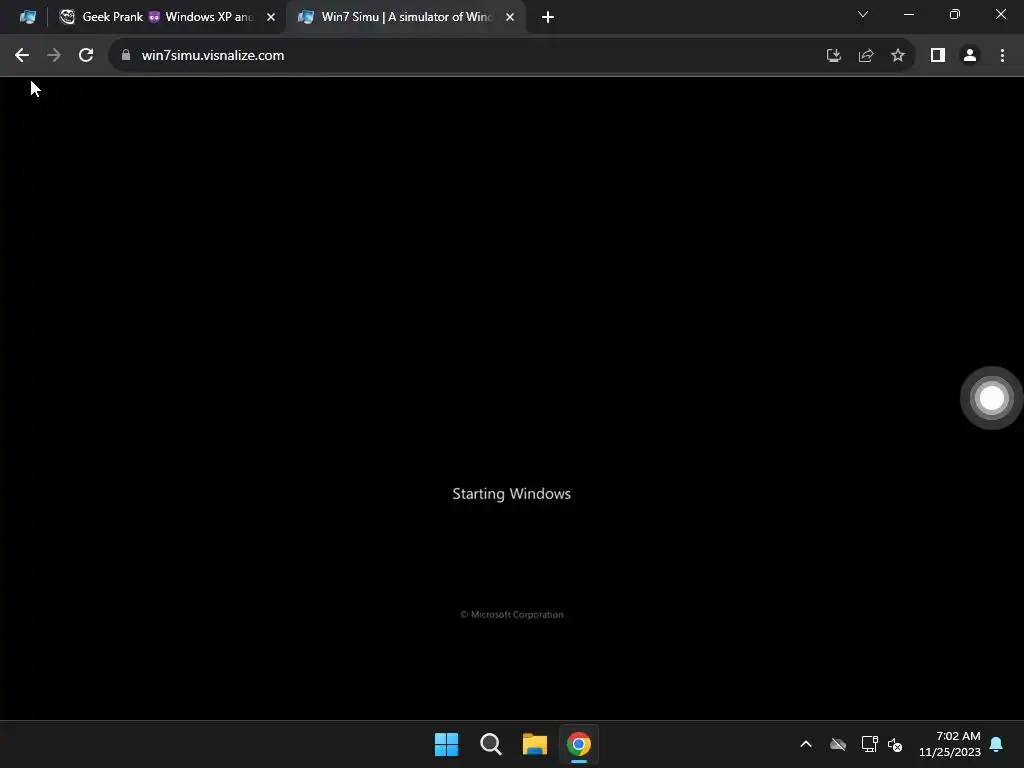Viewport: 1024px width, 768px height.
Task: Bookmark this tab with the star
Action: [898, 56]
